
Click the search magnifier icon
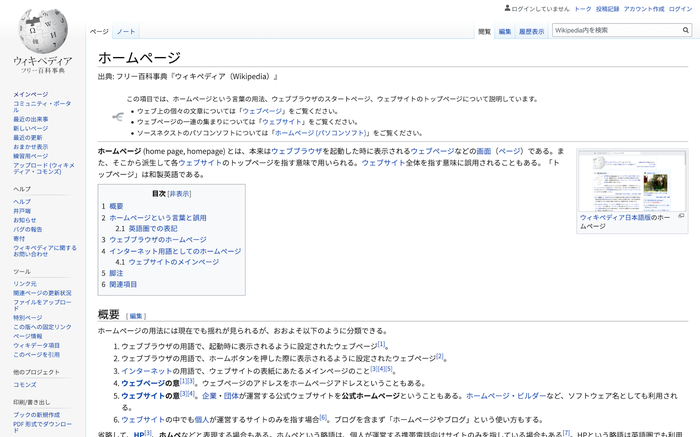(x=685, y=30)
